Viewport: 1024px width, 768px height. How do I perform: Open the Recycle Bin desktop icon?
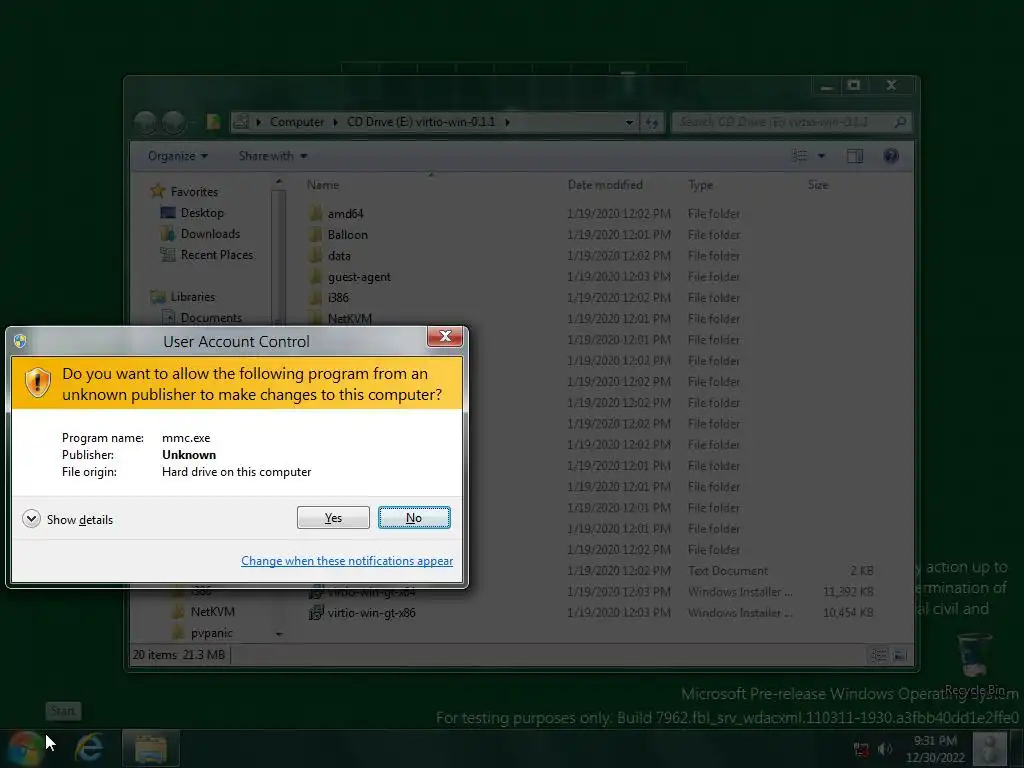click(x=974, y=663)
